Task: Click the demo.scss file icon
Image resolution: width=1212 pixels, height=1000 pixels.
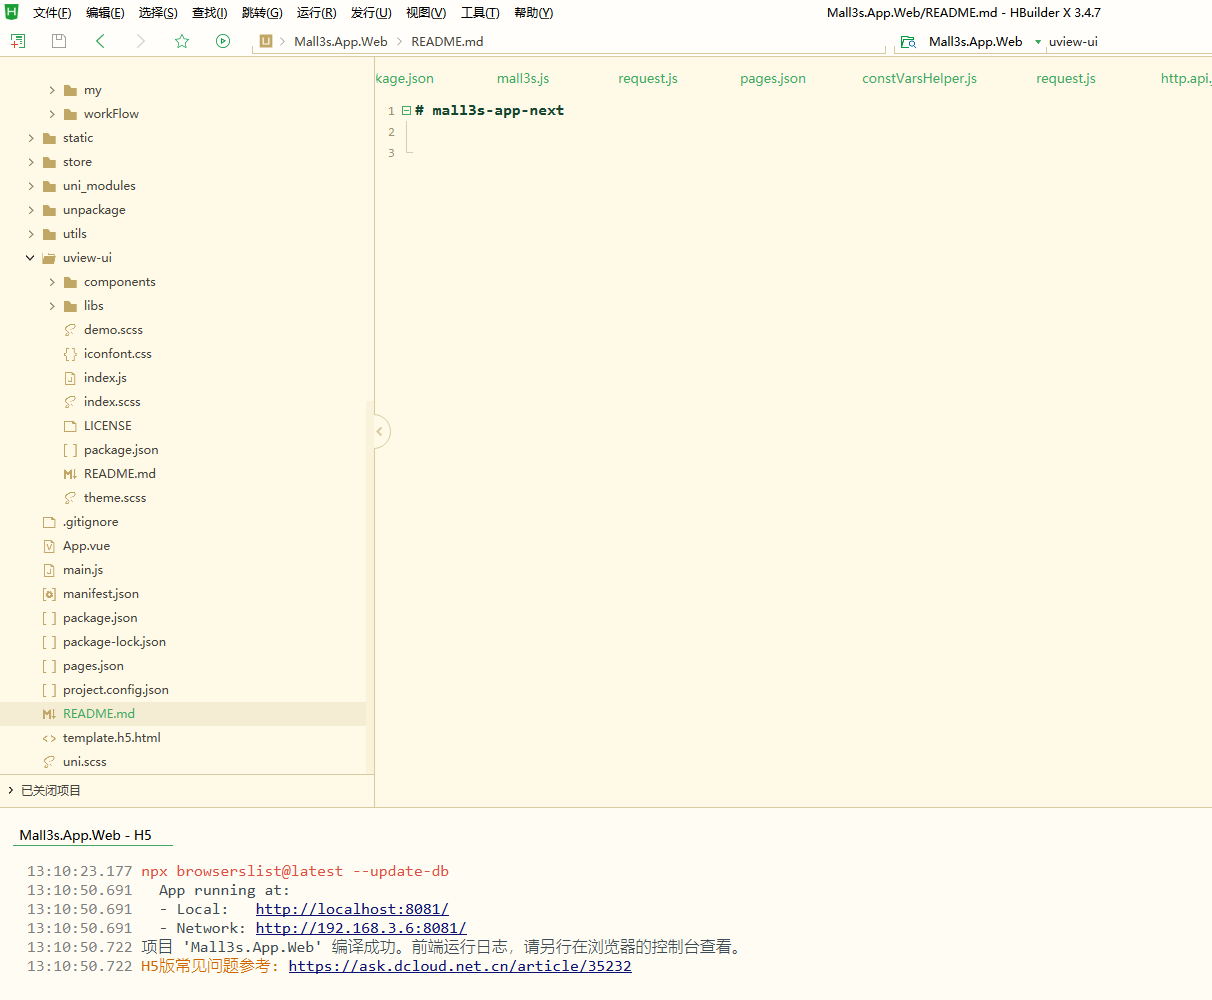Action: pos(70,330)
